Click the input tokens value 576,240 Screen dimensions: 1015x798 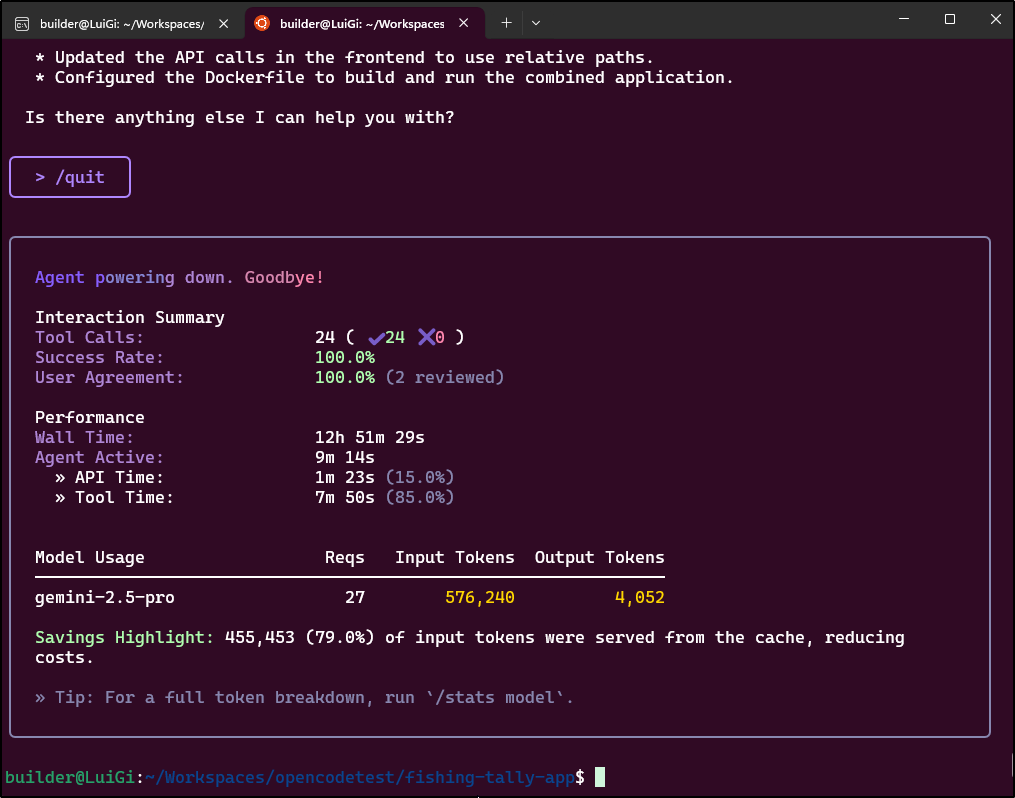[480, 597]
